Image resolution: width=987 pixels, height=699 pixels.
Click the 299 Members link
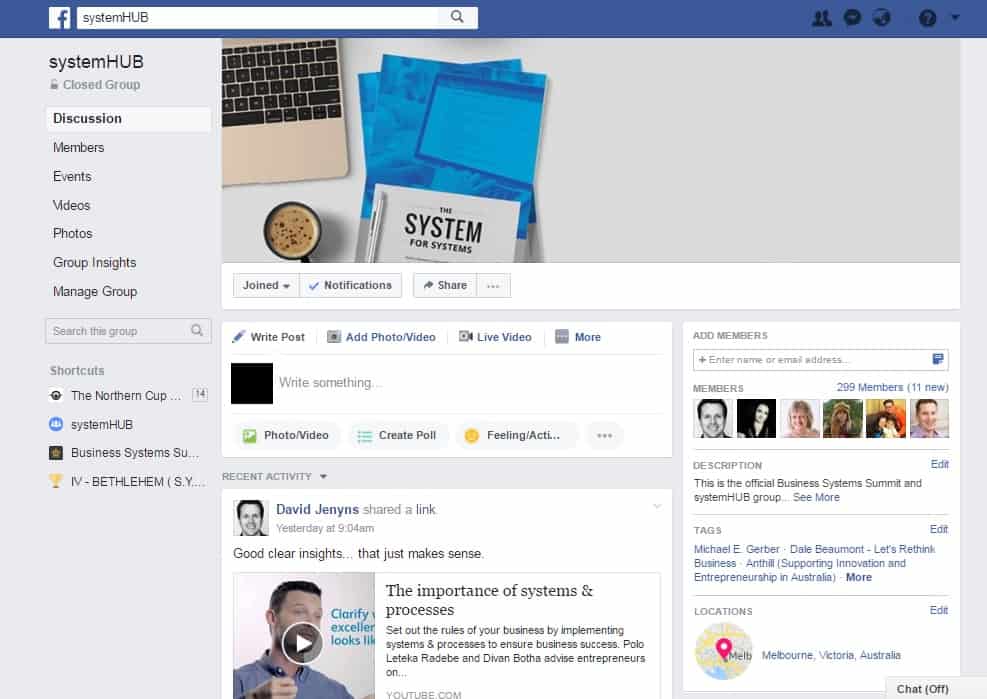pos(869,387)
